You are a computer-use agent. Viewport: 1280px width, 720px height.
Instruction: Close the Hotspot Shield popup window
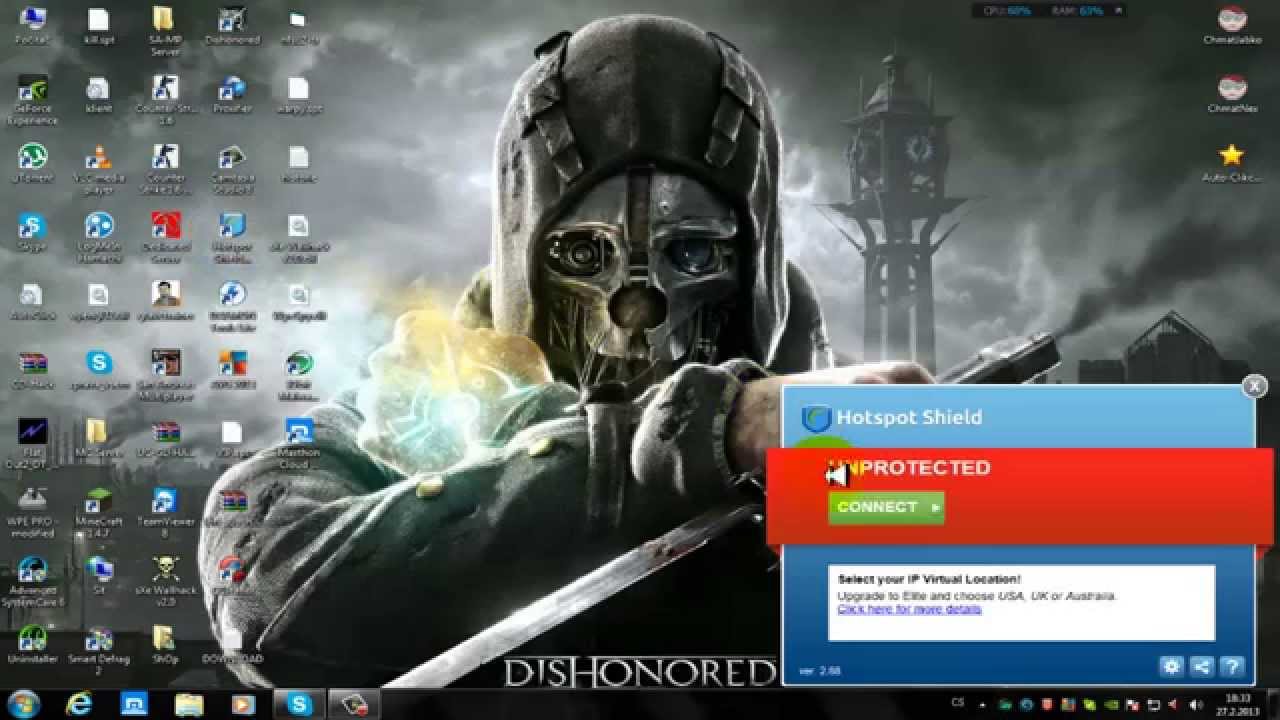pyautogui.click(x=1254, y=386)
